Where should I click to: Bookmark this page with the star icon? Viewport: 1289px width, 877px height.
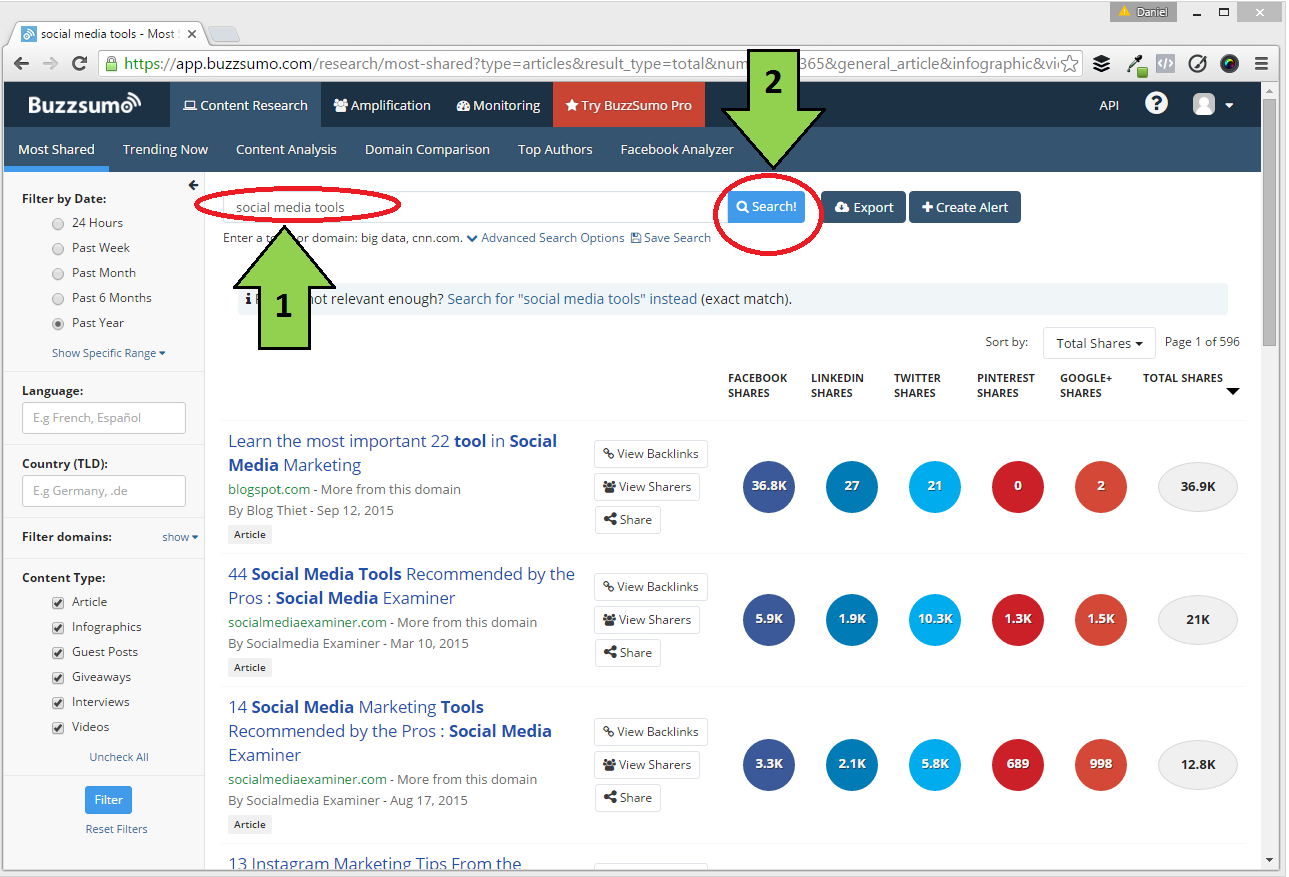coord(1069,64)
